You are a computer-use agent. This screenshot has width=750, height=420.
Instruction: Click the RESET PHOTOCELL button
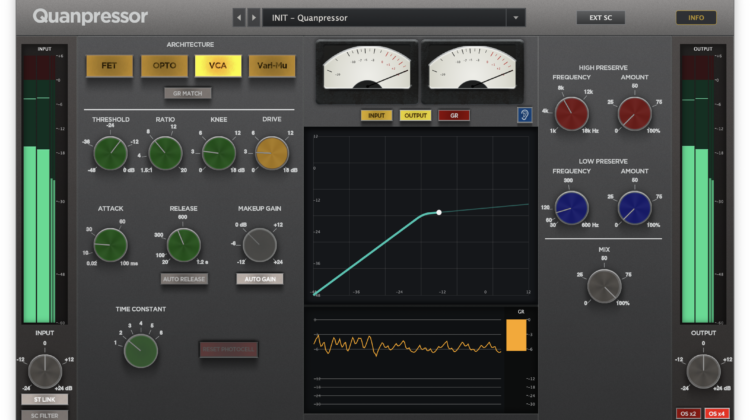(x=229, y=349)
